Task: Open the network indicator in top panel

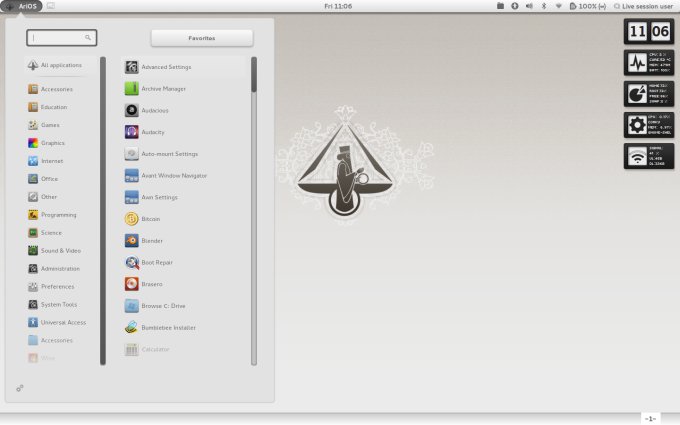Action: tap(559, 6)
